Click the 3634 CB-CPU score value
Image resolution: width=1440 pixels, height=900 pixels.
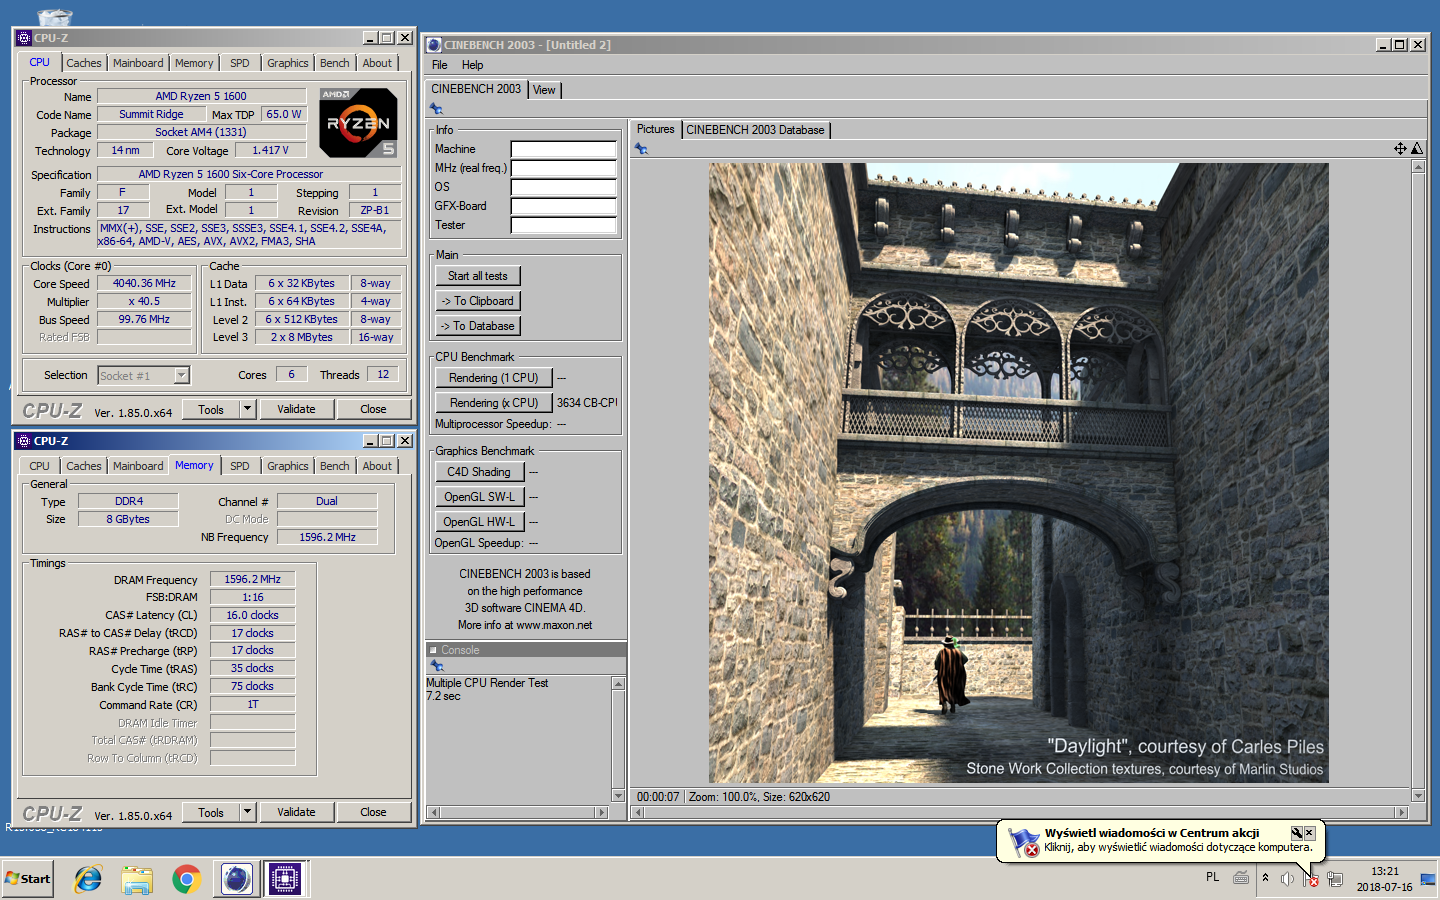pos(587,403)
